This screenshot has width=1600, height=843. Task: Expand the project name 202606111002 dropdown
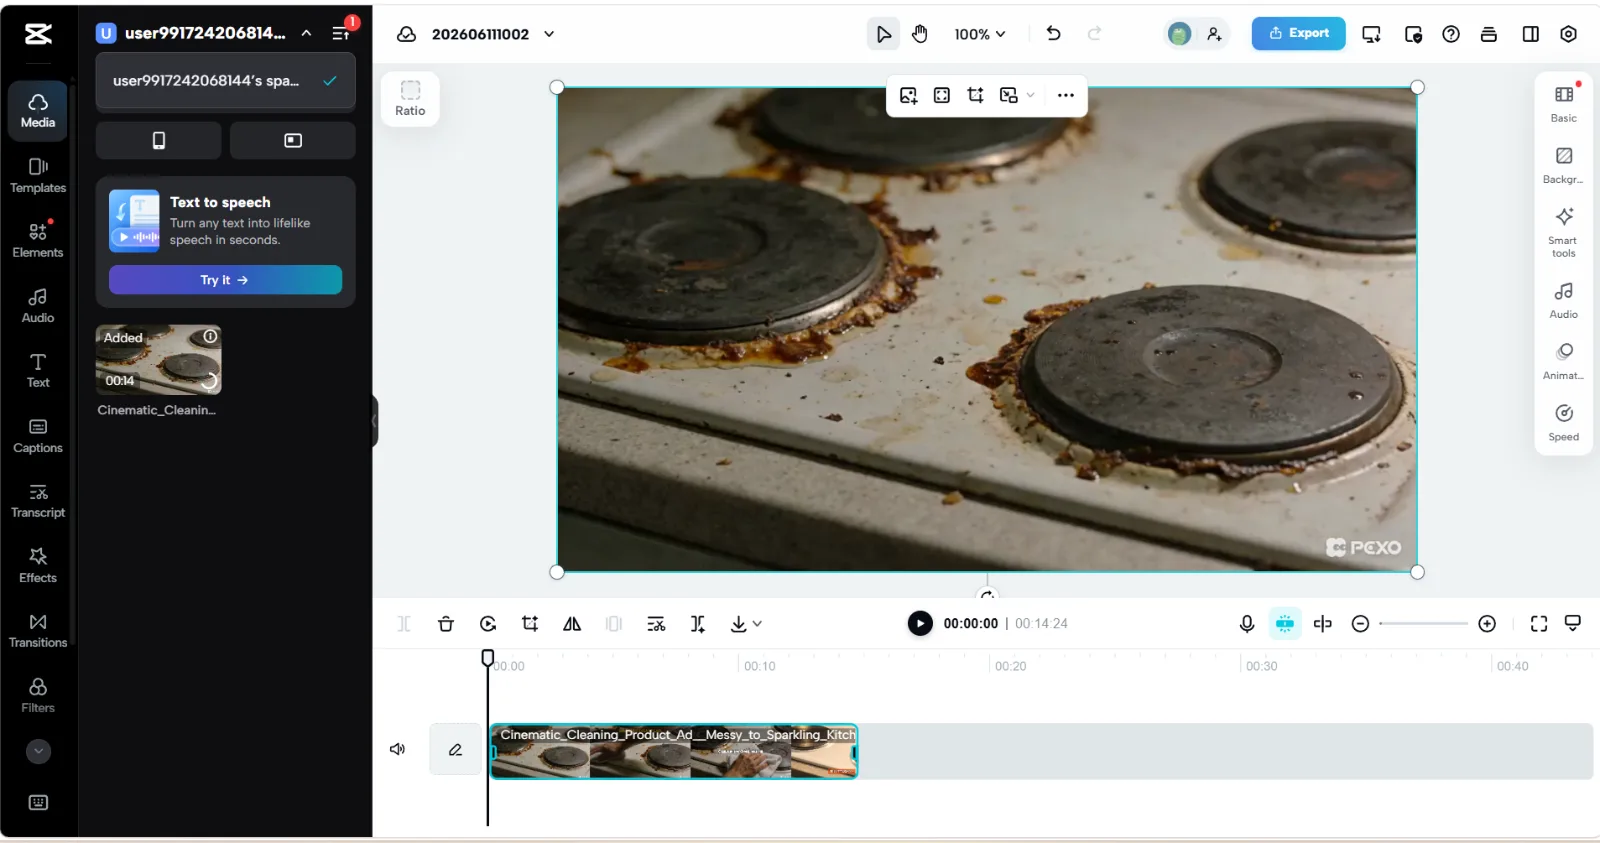(x=549, y=34)
